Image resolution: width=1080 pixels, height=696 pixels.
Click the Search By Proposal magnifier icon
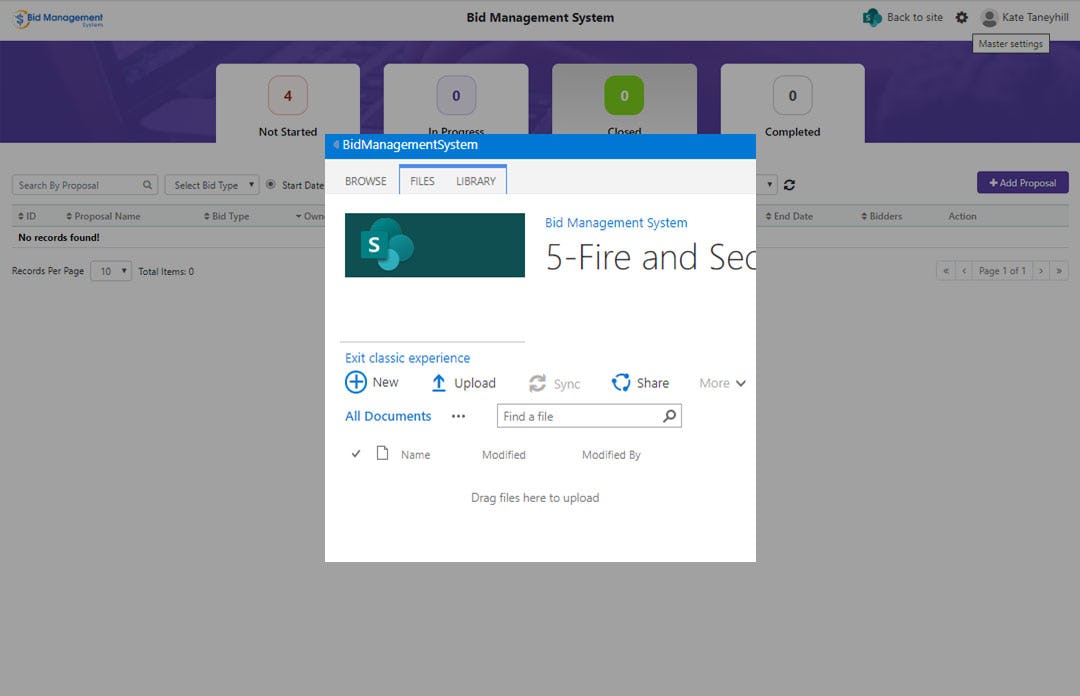147,184
